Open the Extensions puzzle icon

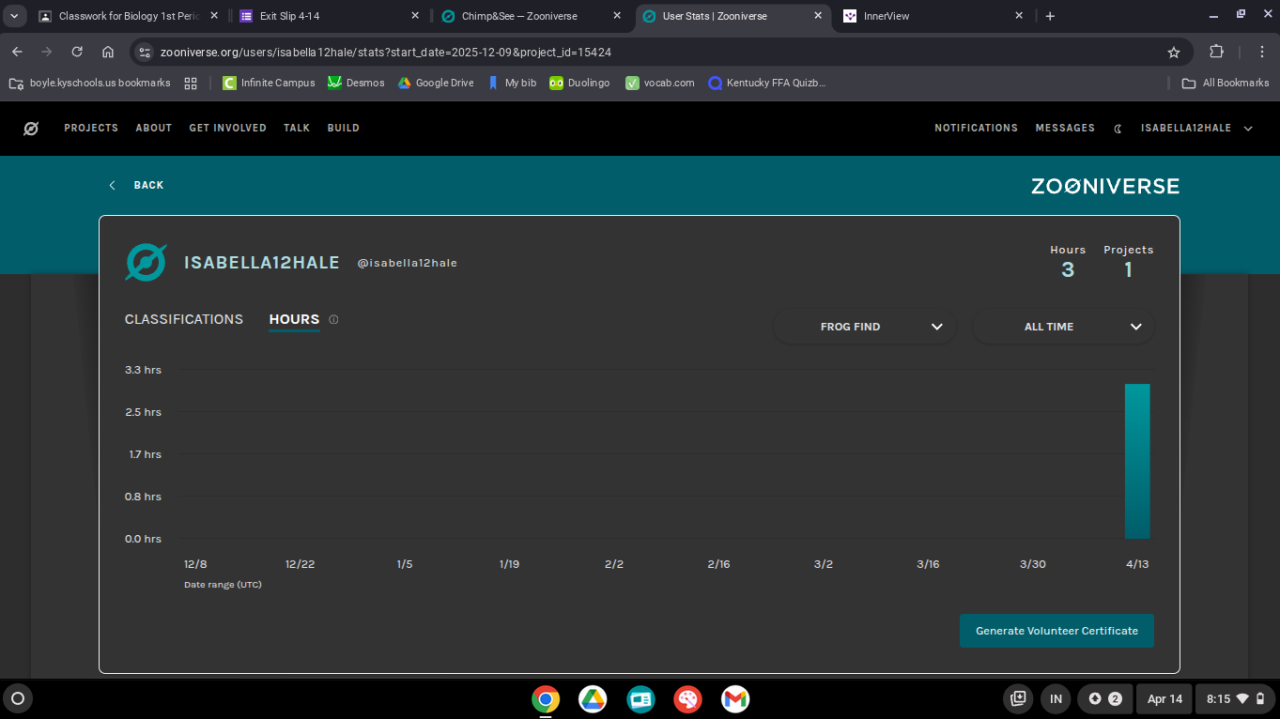(x=1217, y=52)
